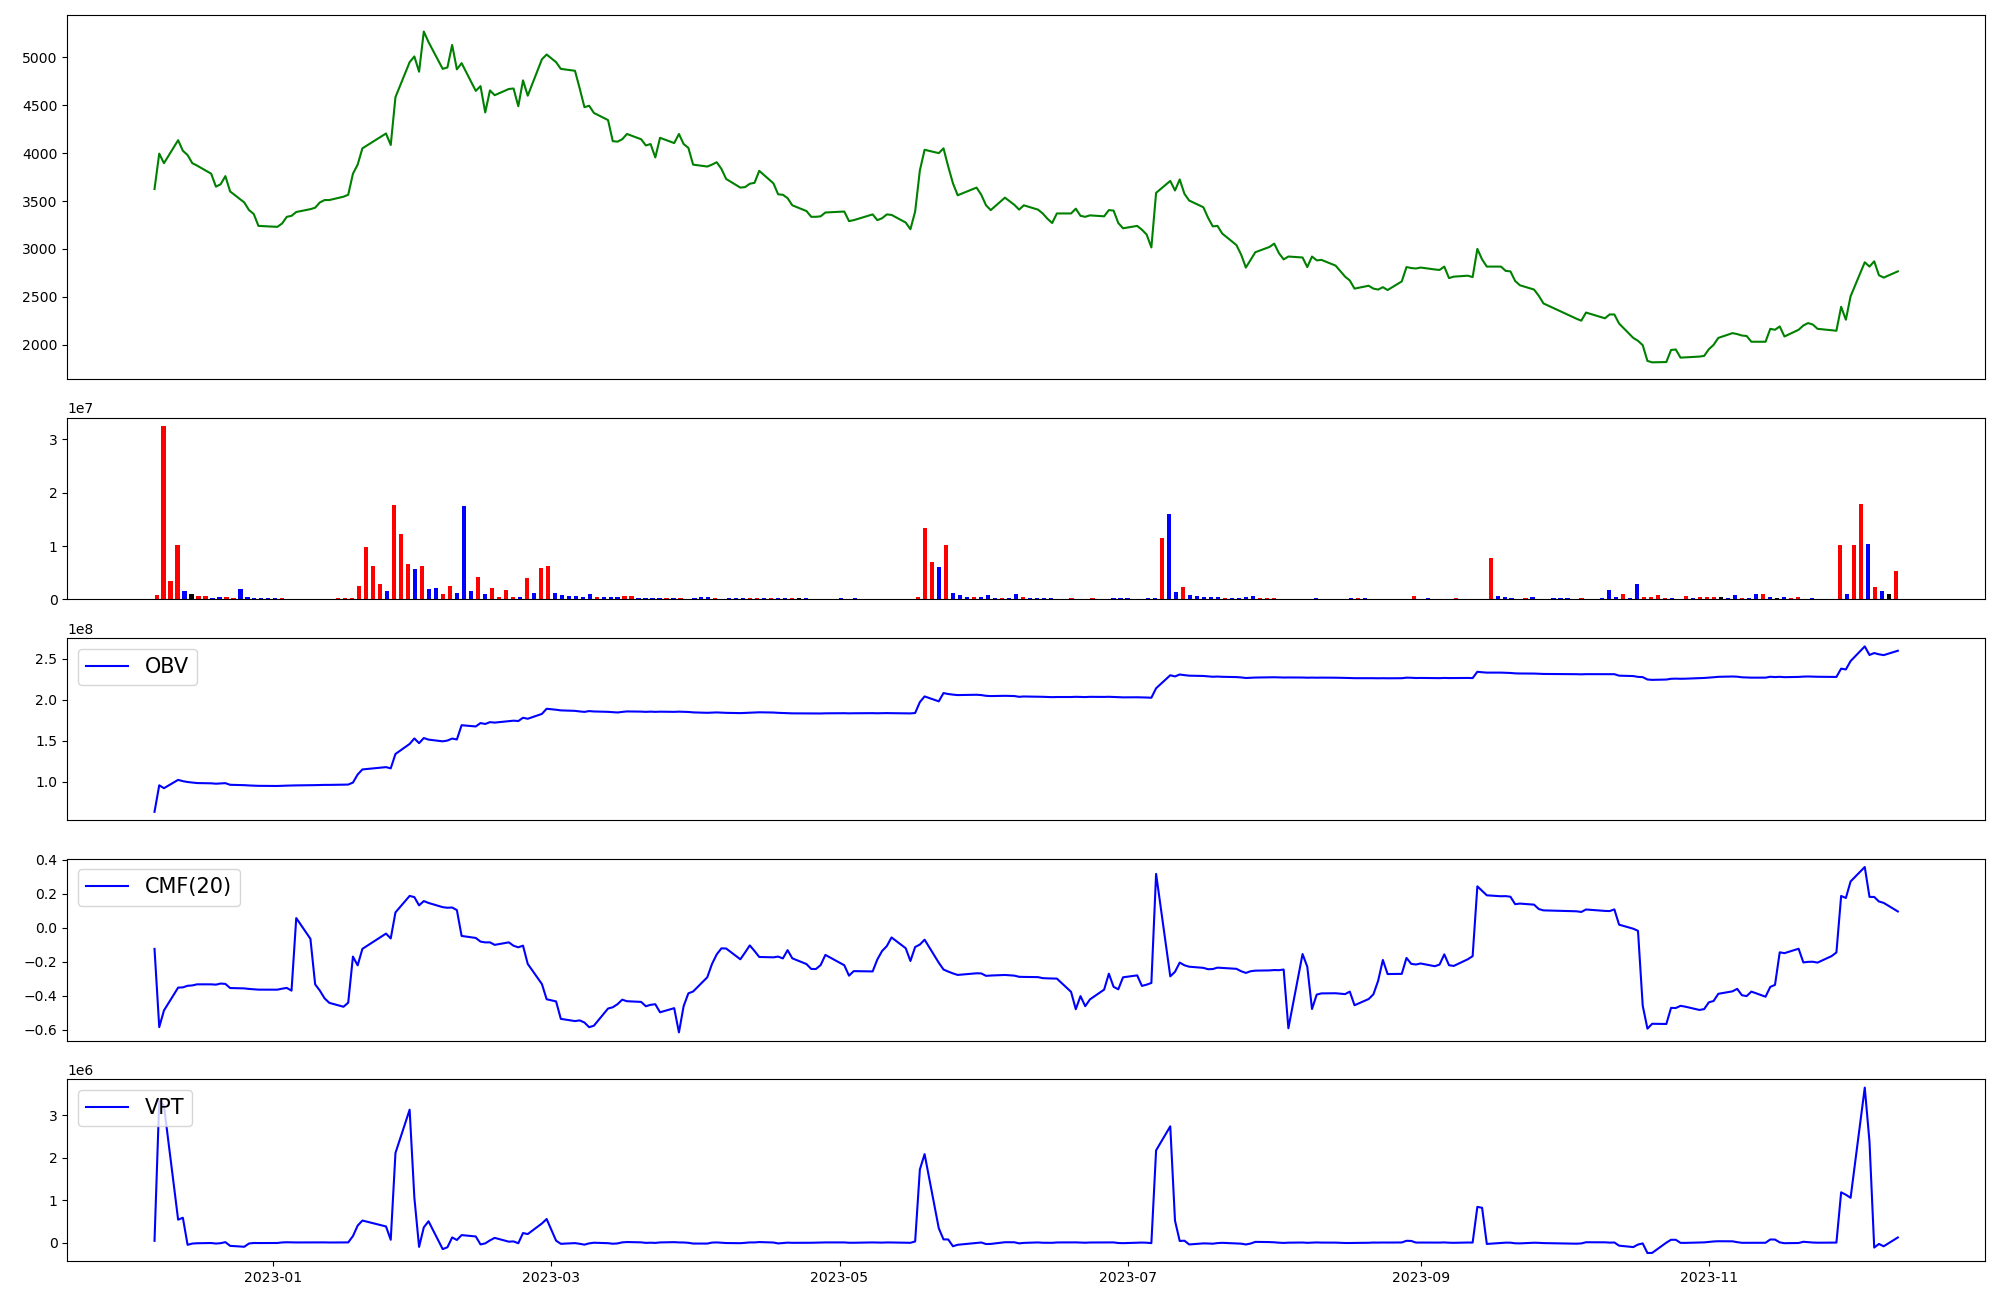
Task: Click the VPT legend entry
Action: [x=164, y=1107]
